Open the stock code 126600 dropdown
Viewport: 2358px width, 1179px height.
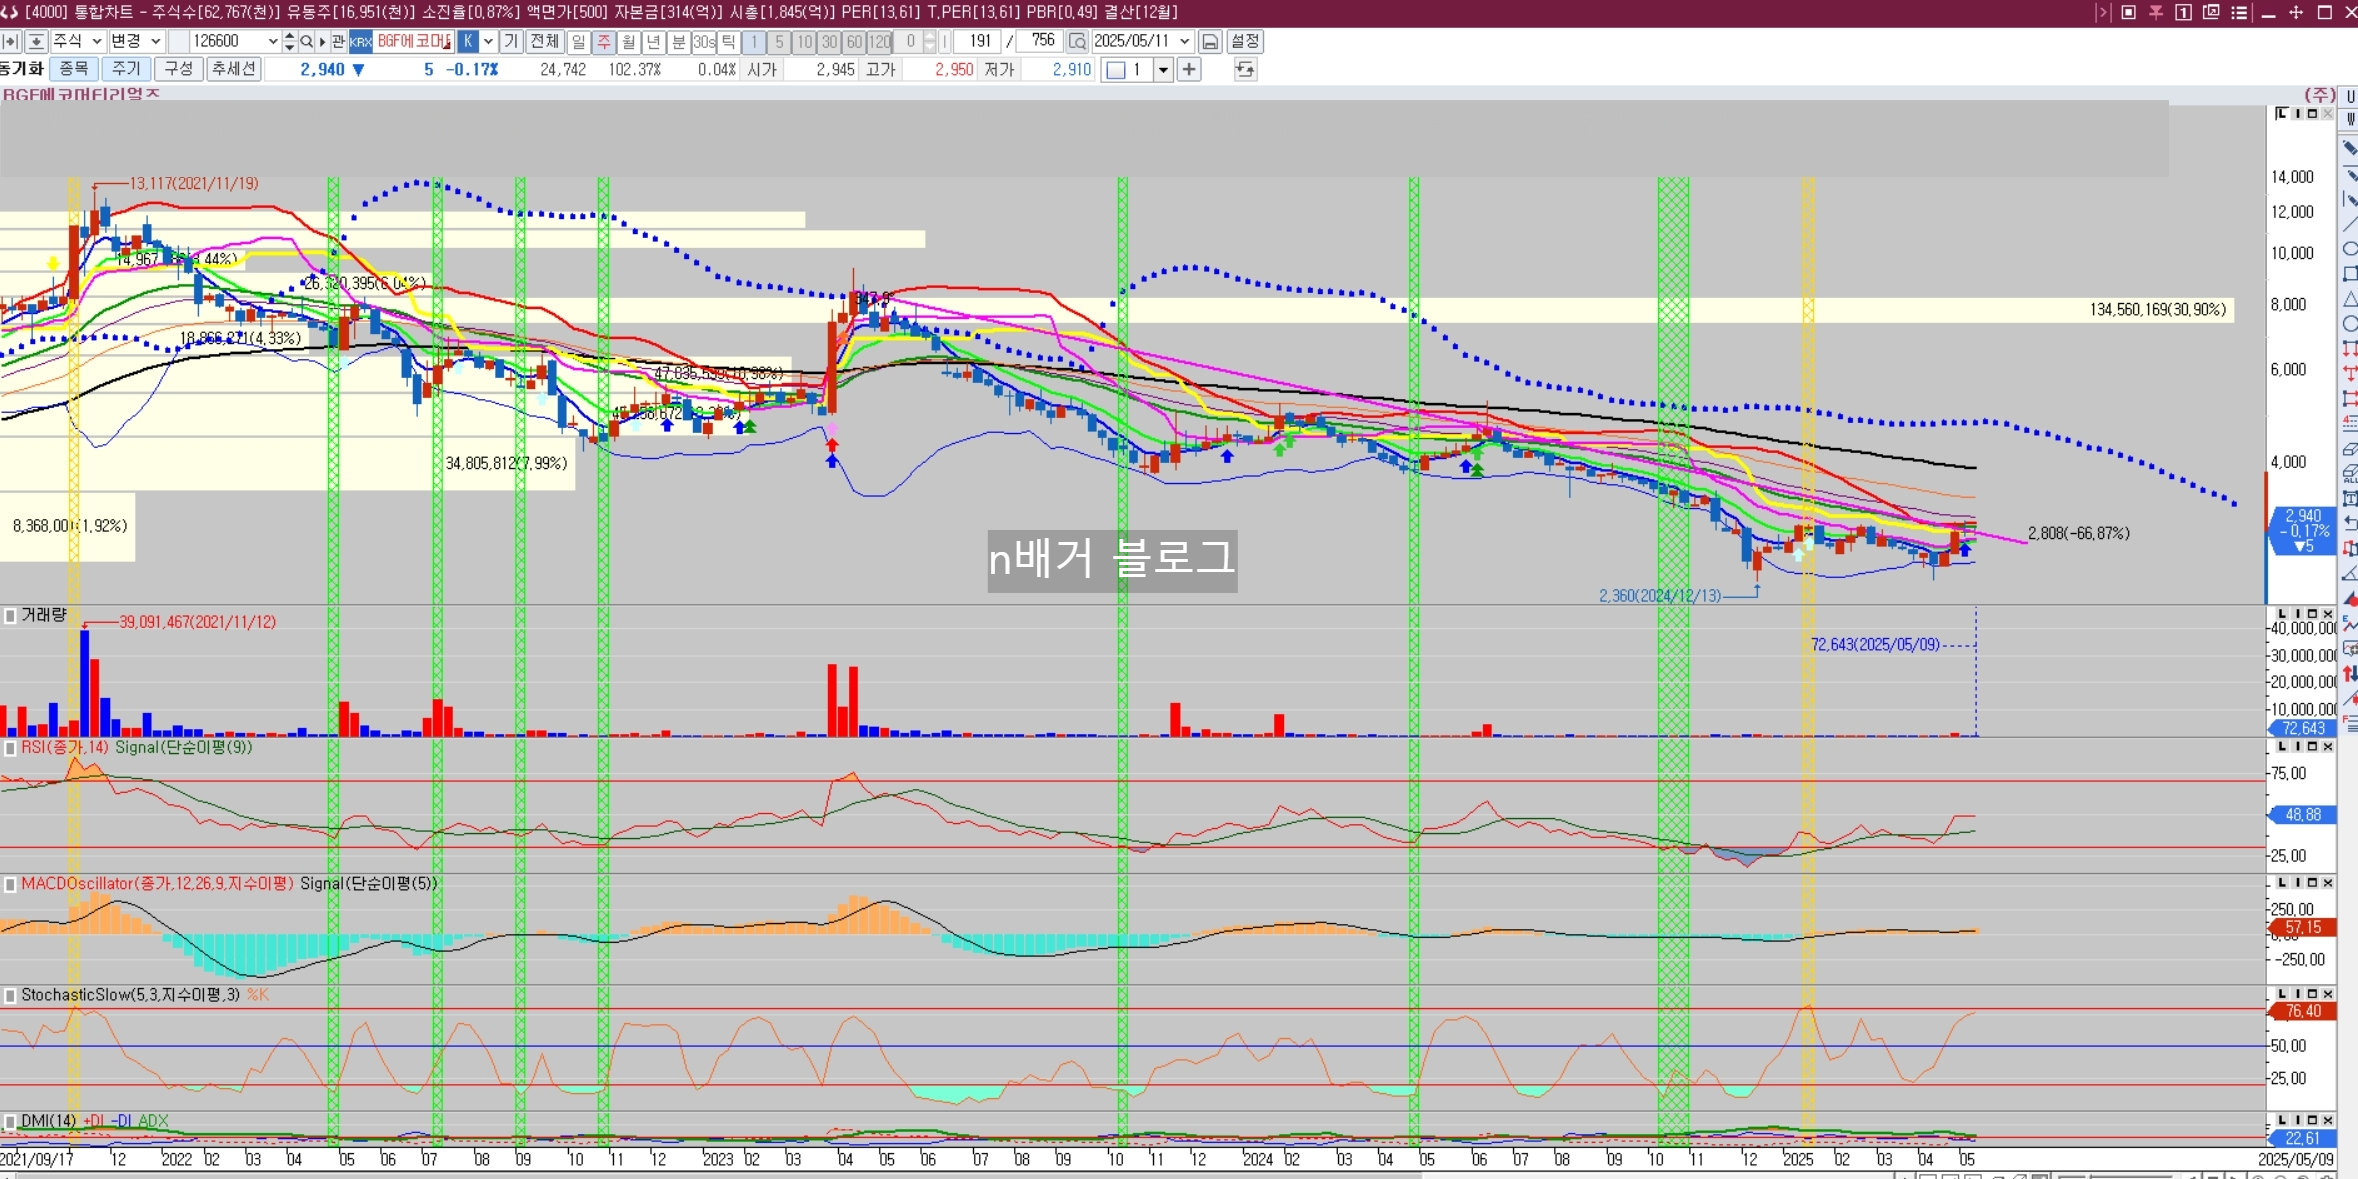[273, 41]
